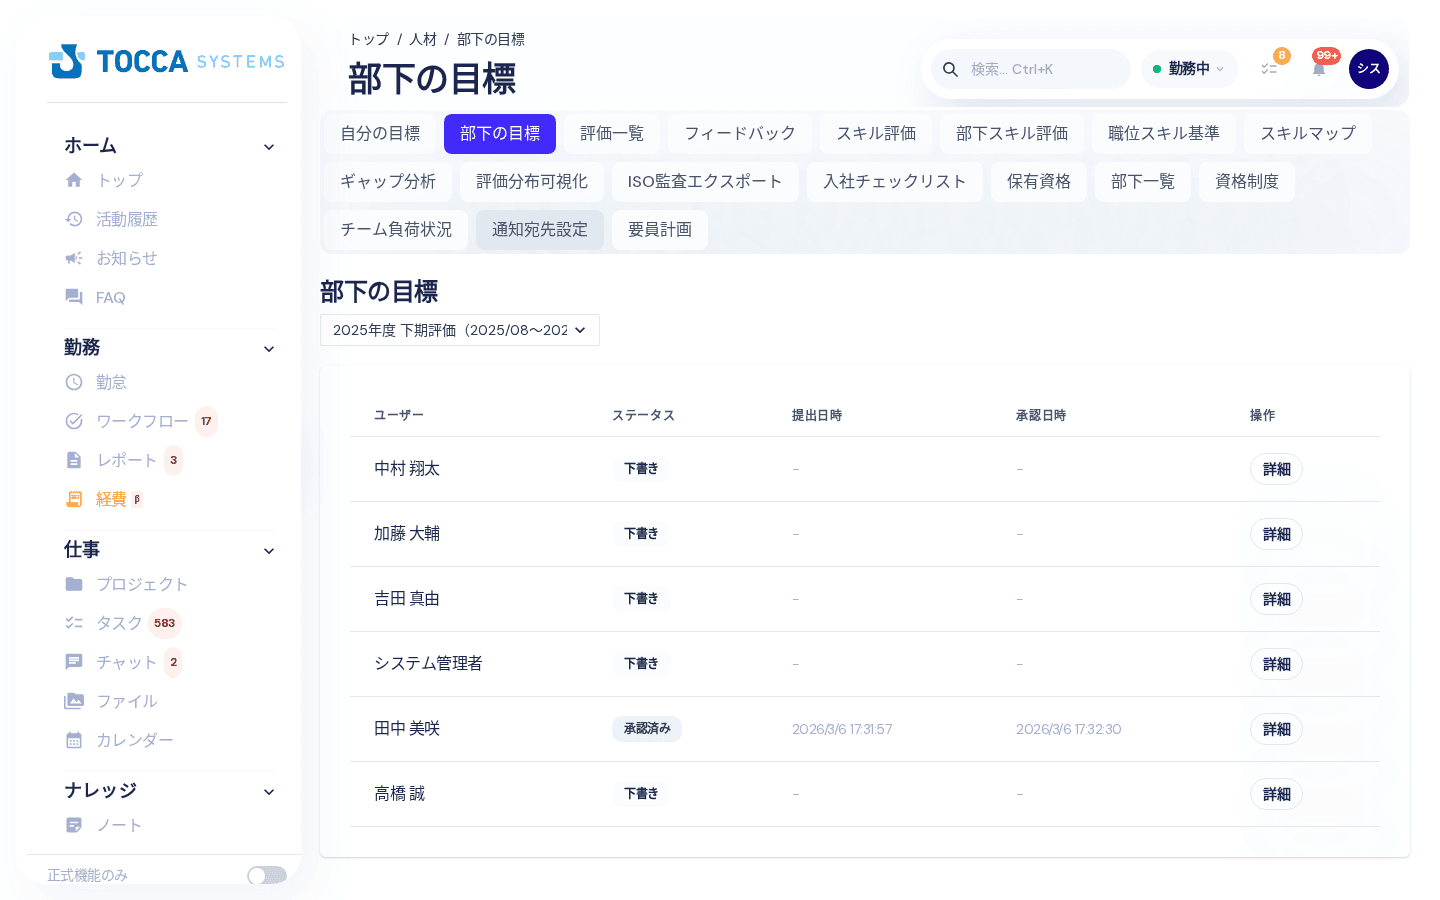Screen dimensions: 1440x900
Task: Open the notification bell icon
Action: [x=1319, y=69]
